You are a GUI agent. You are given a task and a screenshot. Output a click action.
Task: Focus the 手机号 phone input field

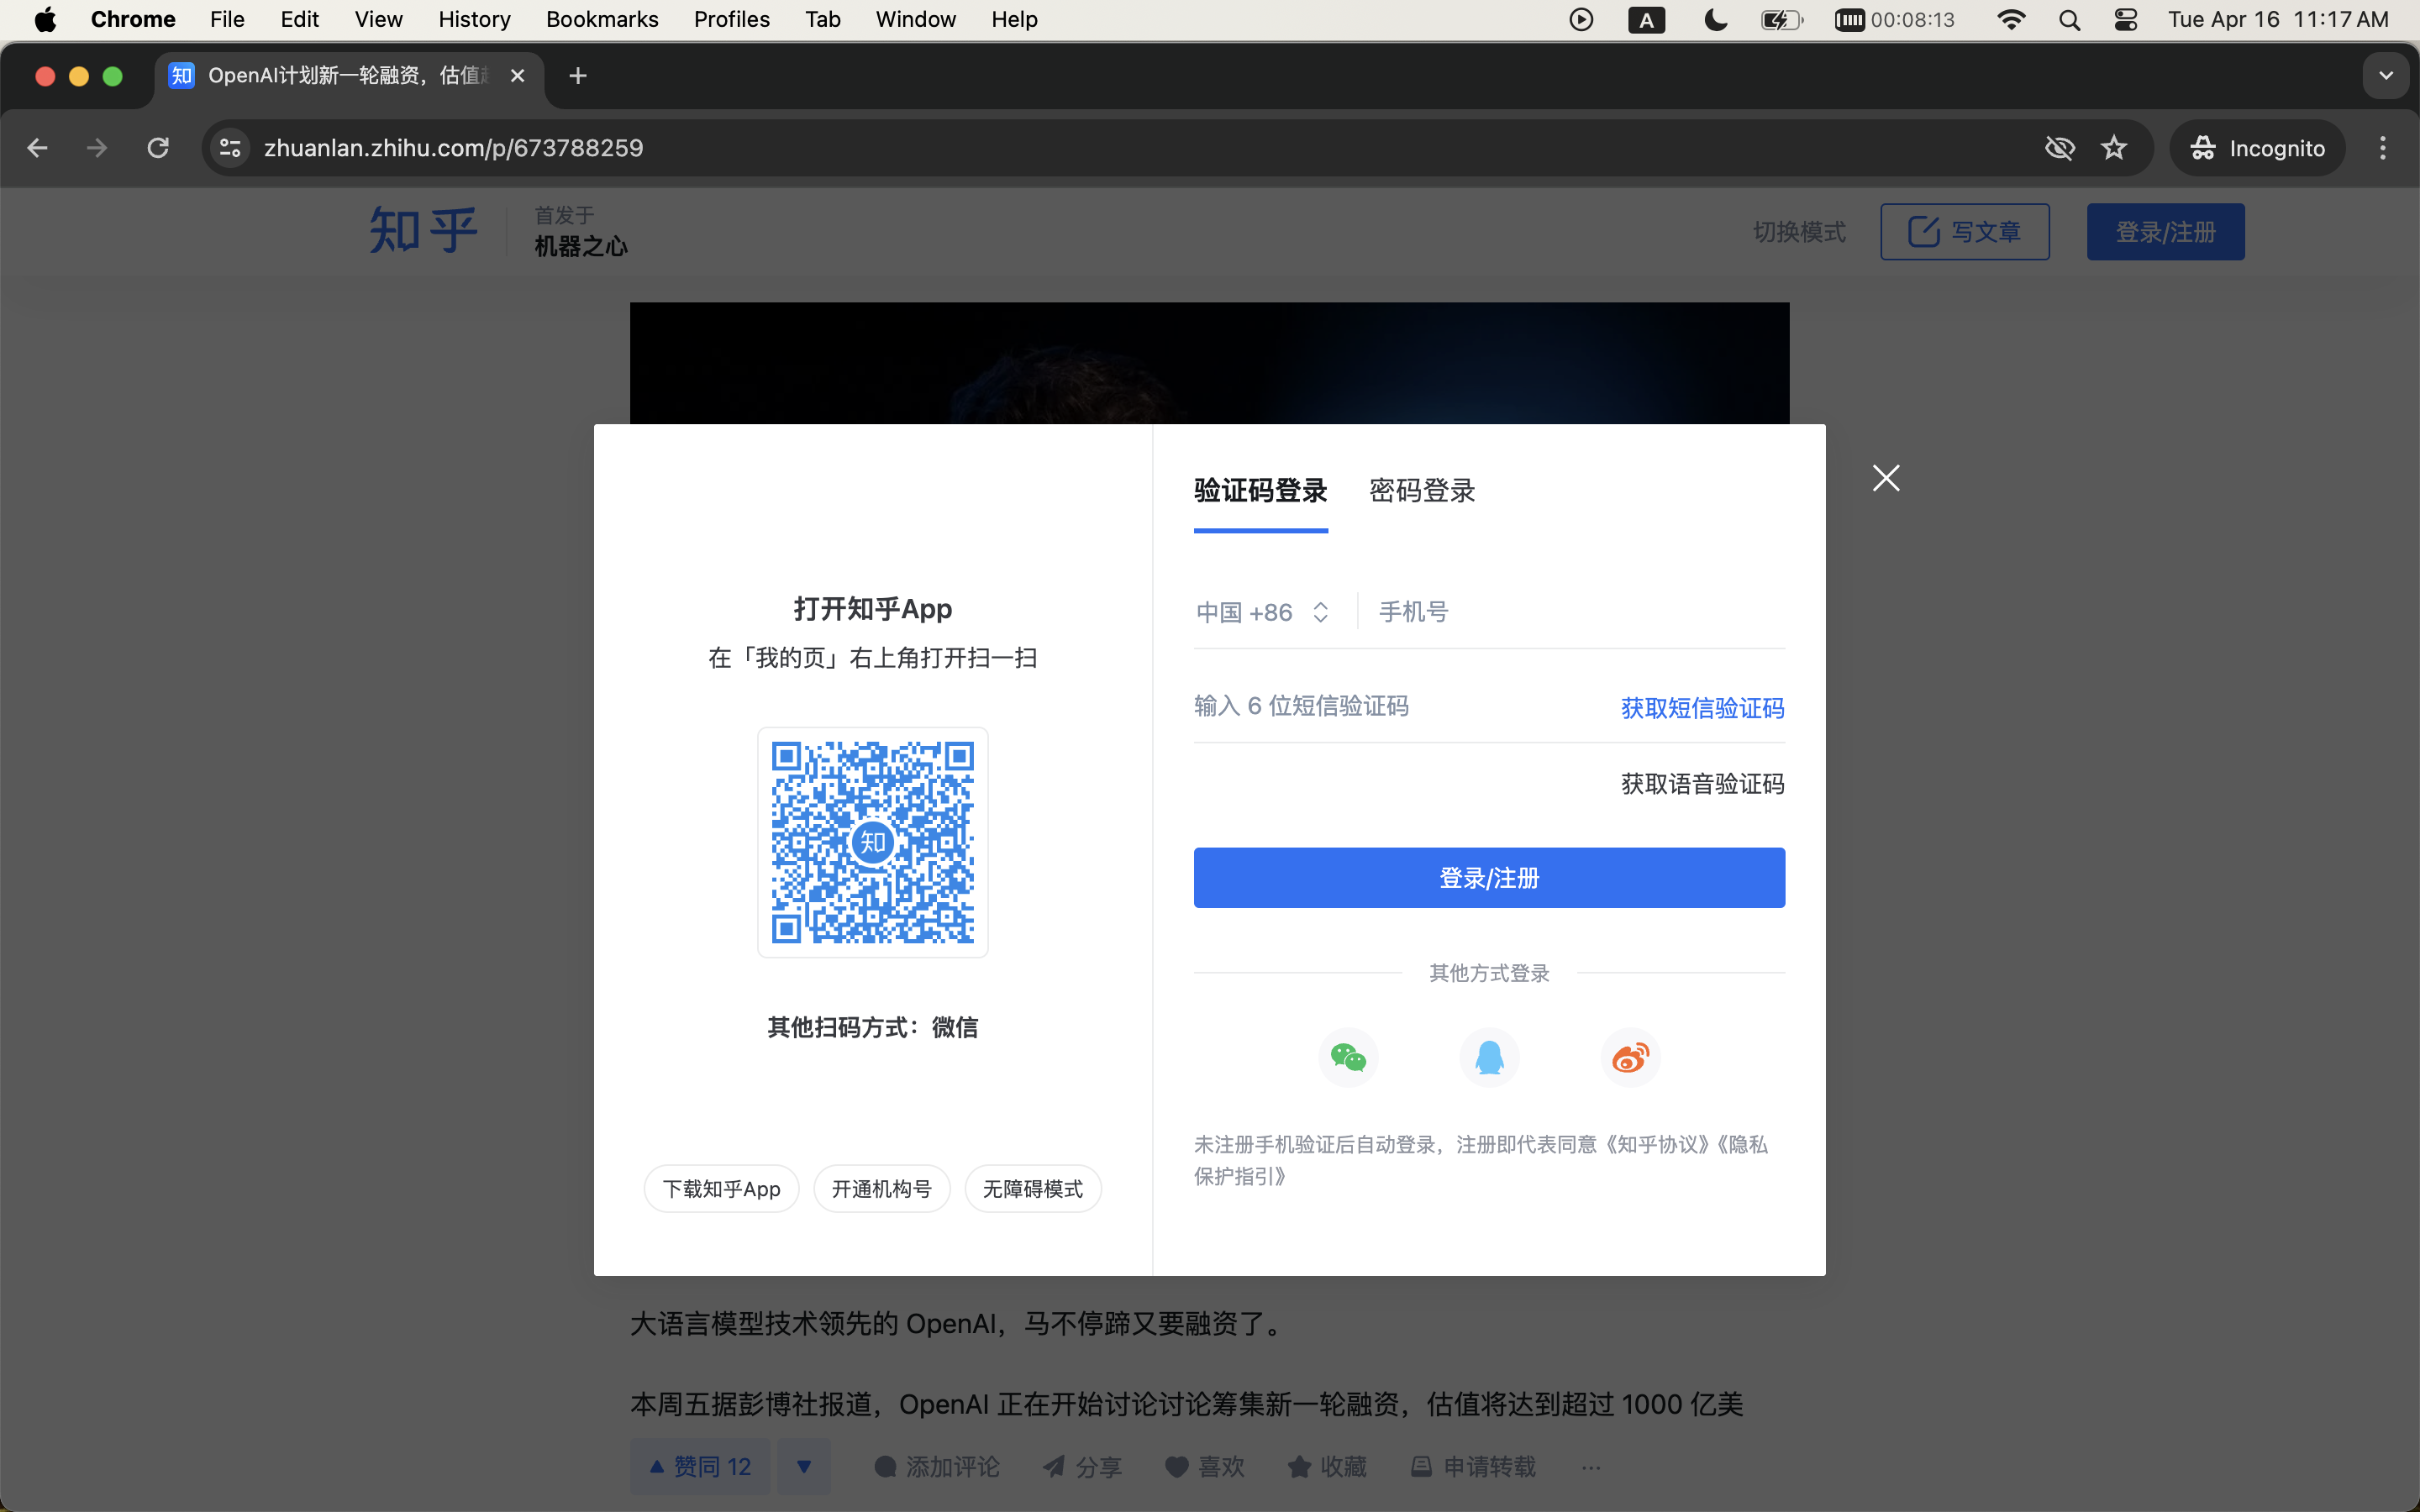coord(1581,612)
